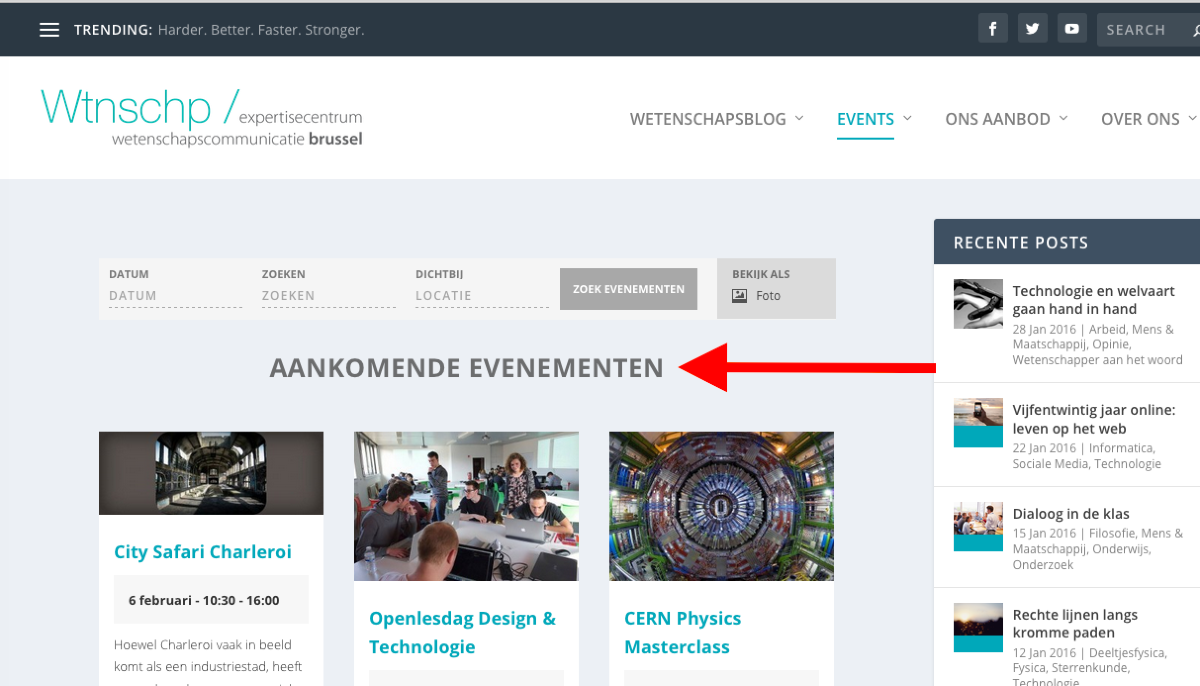1200x686 pixels.
Task: Open the Ons Aanbod dropdown
Action: click(1006, 119)
